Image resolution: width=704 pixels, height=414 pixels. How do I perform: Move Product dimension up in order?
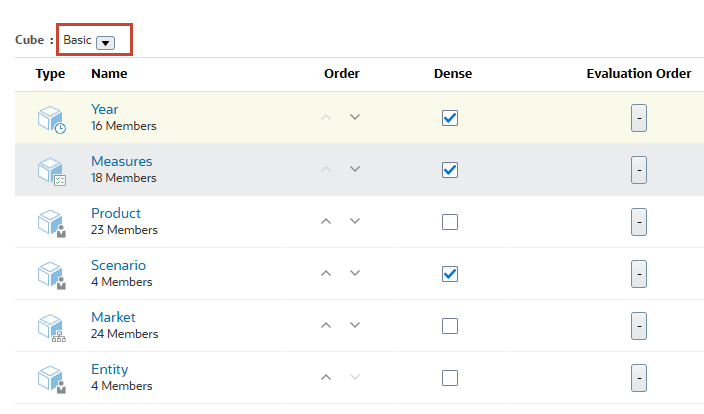coord(325,221)
